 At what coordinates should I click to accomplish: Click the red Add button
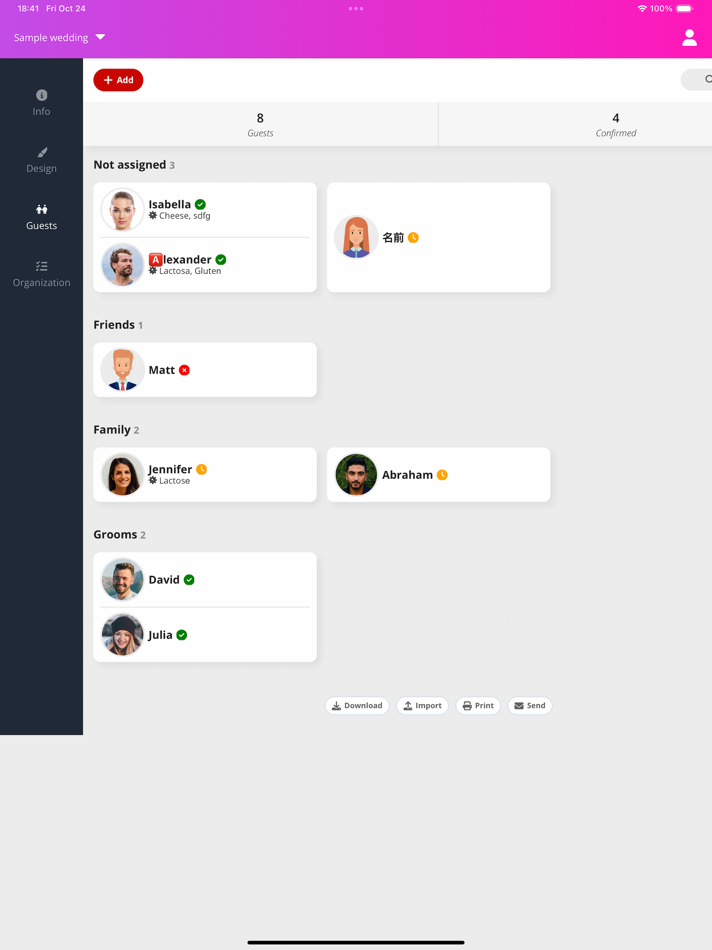click(x=118, y=80)
